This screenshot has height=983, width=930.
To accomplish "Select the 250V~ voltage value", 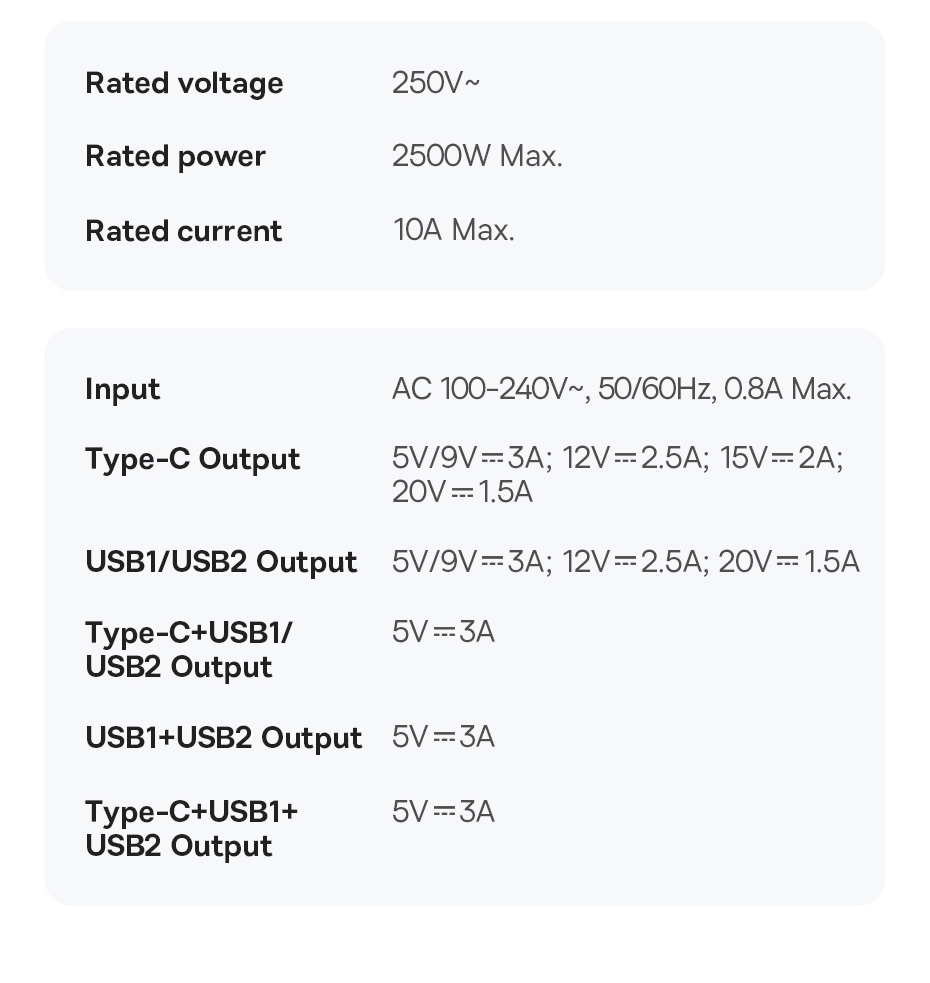I will (x=435, y=83).
